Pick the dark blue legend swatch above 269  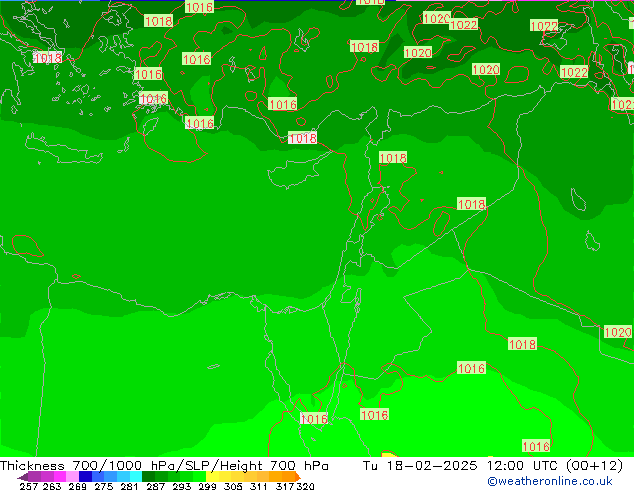[x=85, y=476]
